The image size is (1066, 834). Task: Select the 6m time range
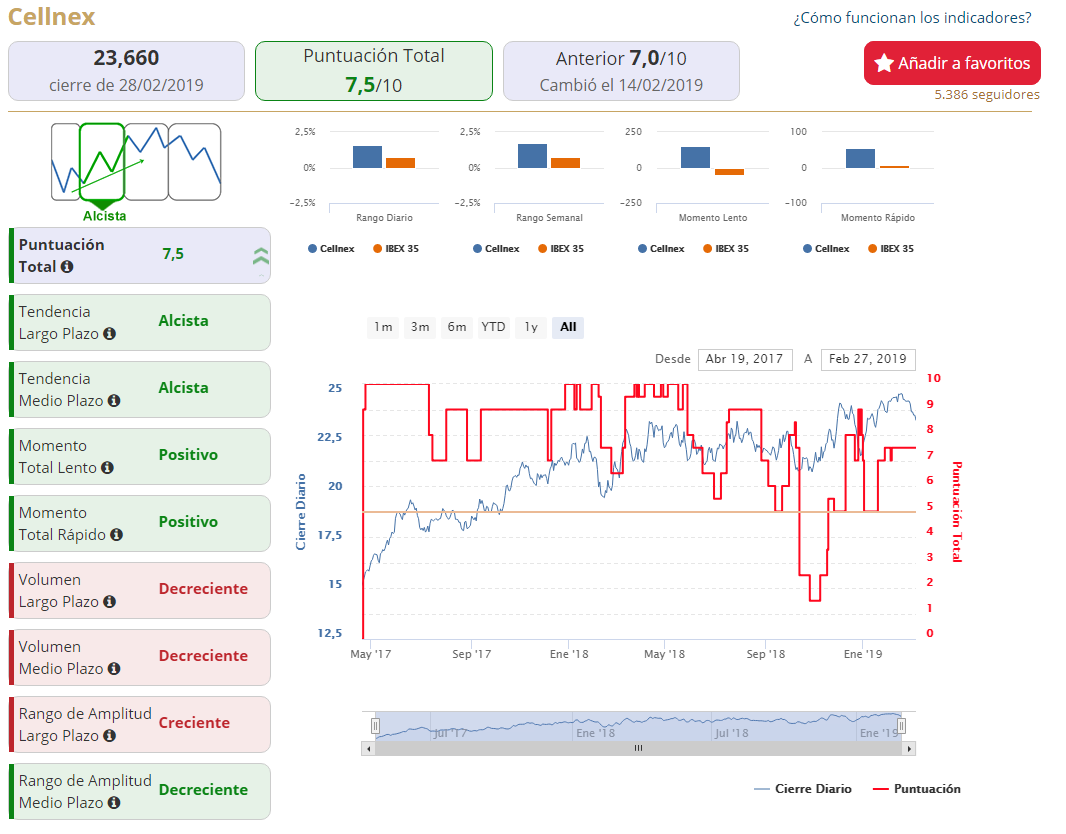(457, 328)
